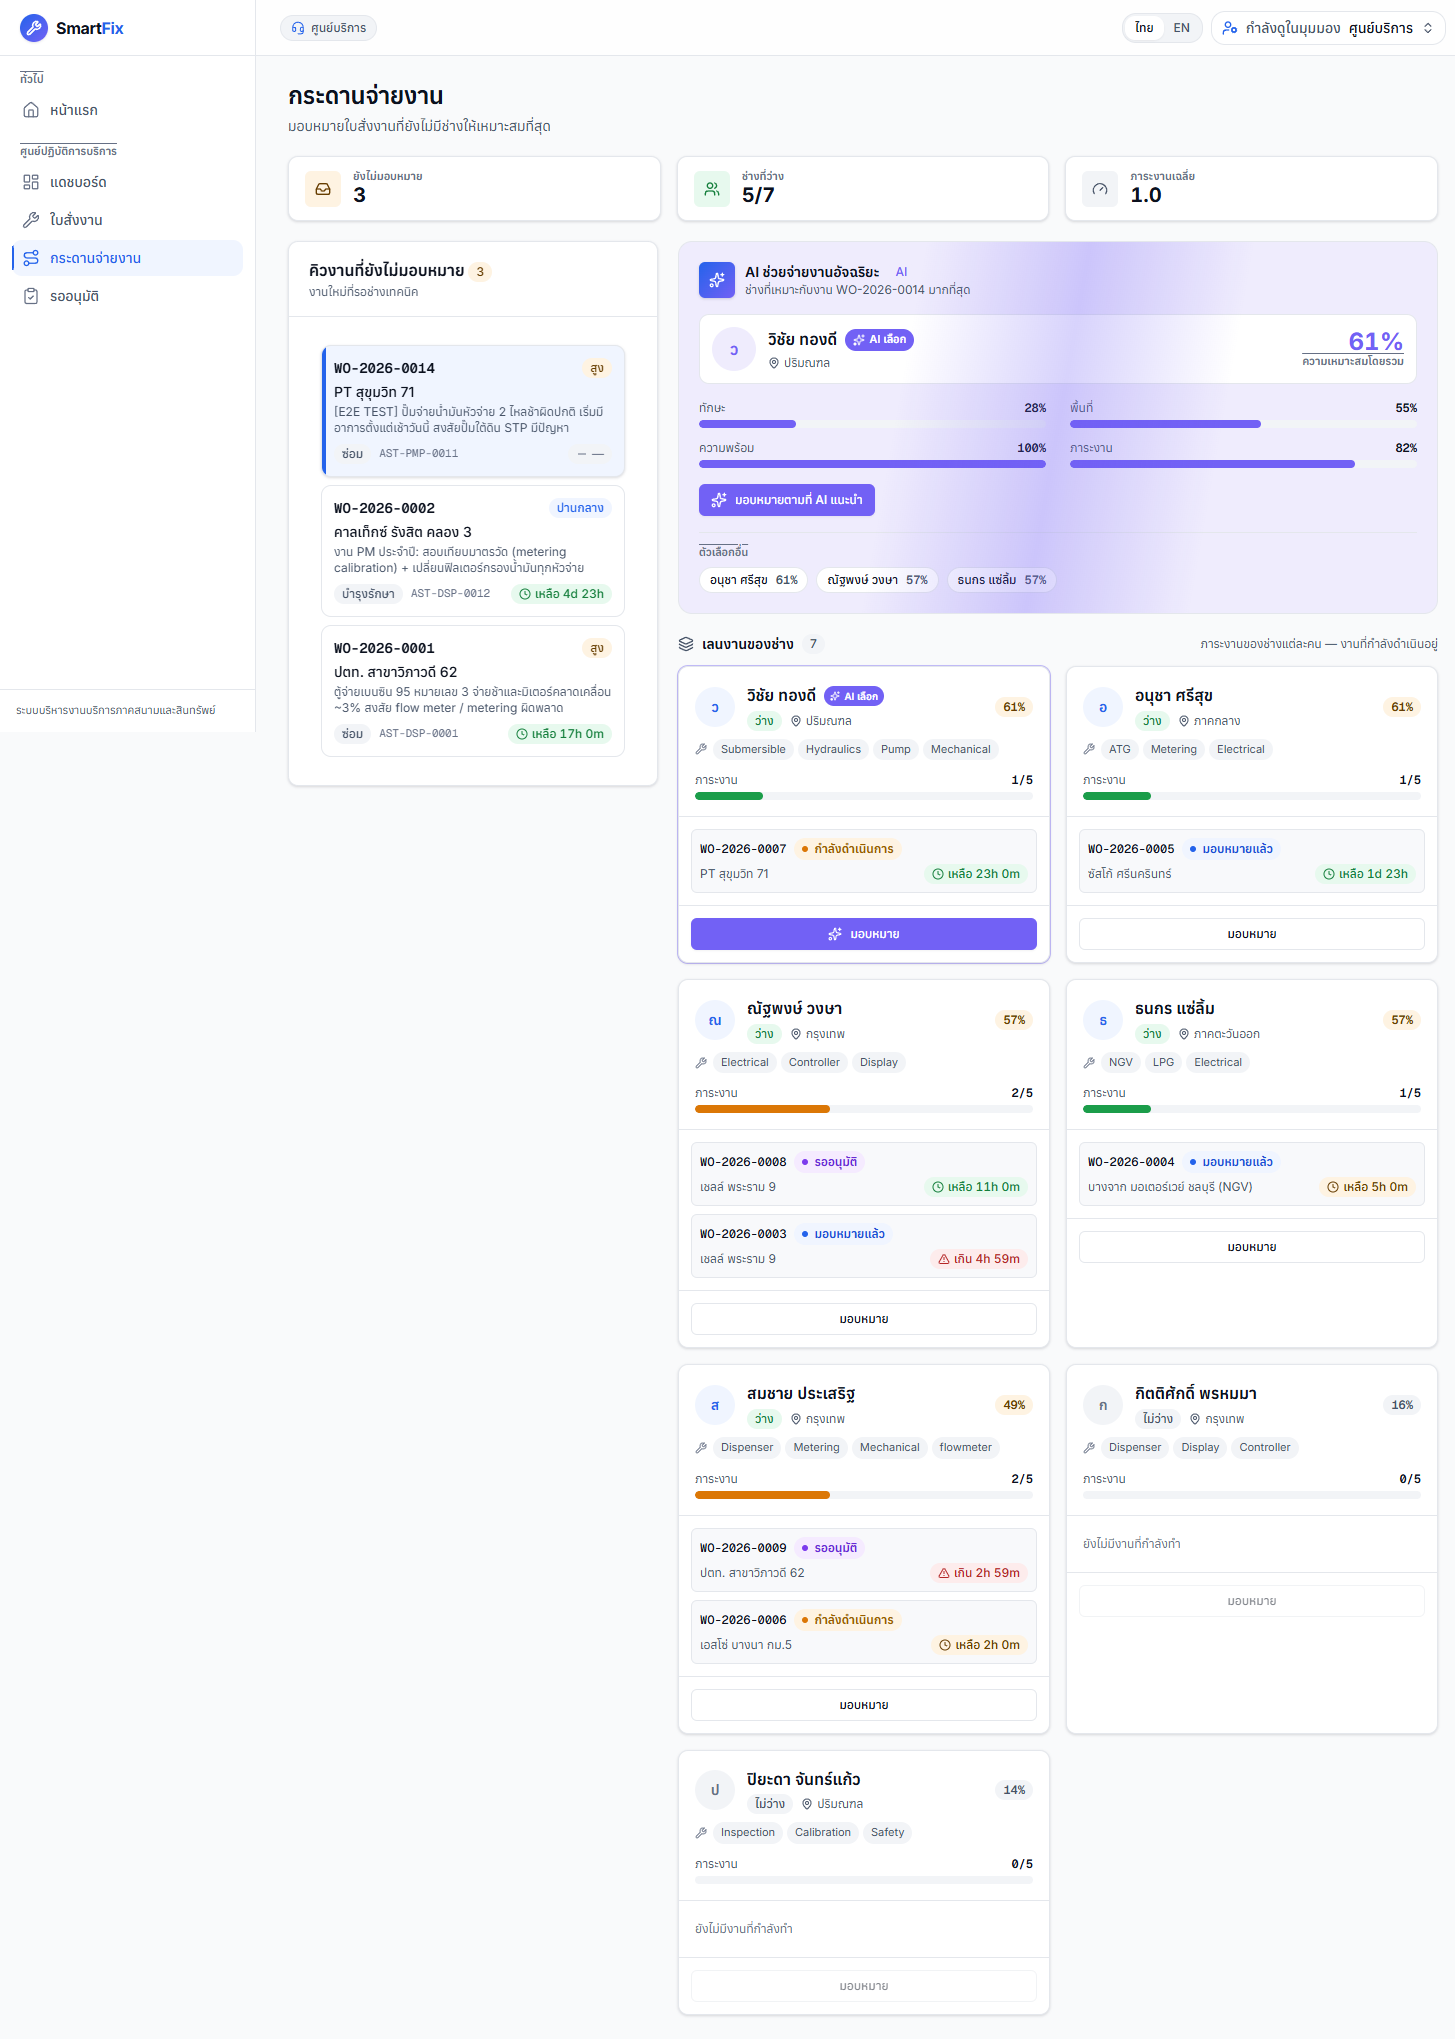
Task: Click purple มอบหมาย button in วิชัย ทองดี card
Action: (864, 934)
